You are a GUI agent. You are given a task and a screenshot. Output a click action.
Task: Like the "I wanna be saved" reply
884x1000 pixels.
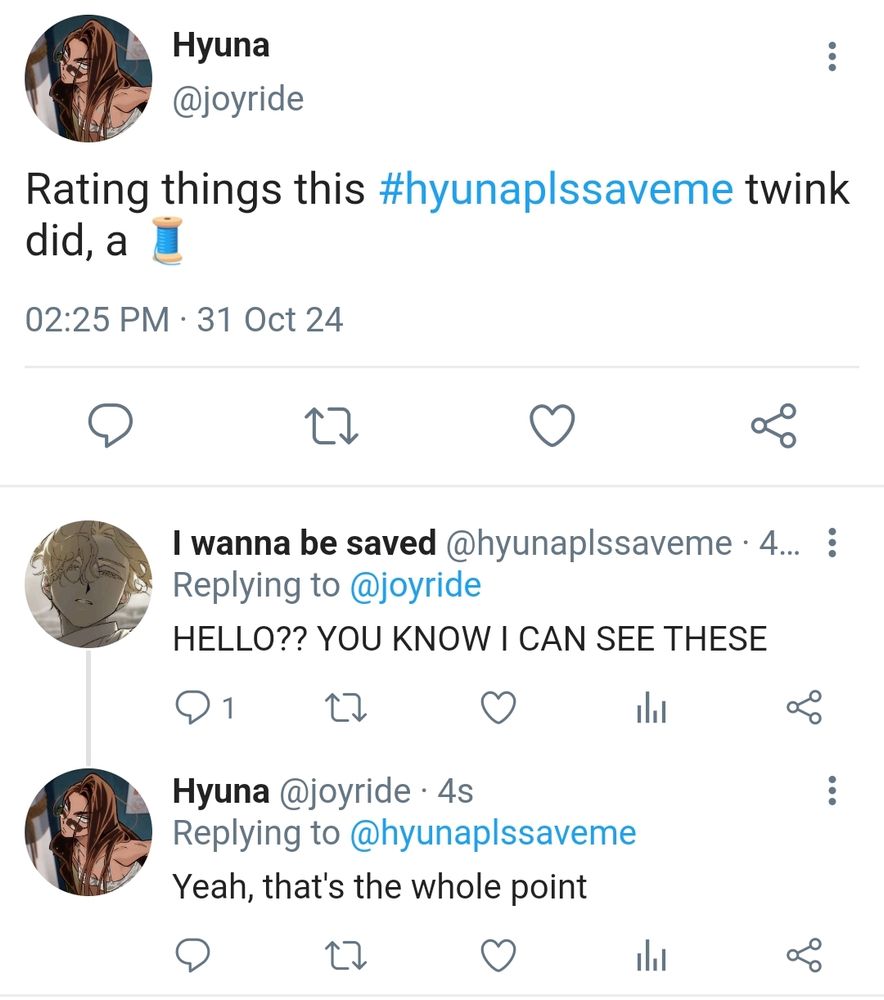(498, 709)
